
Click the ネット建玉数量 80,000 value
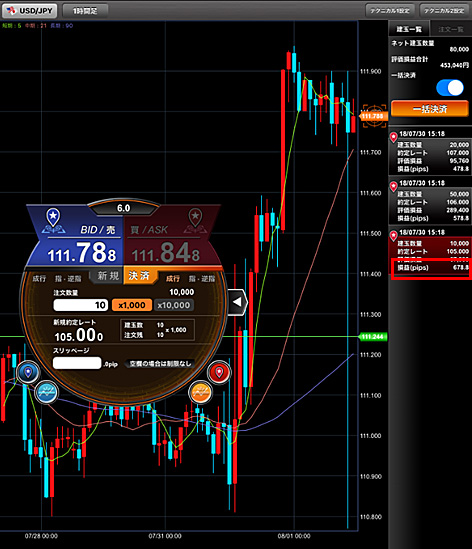point(459,49)
